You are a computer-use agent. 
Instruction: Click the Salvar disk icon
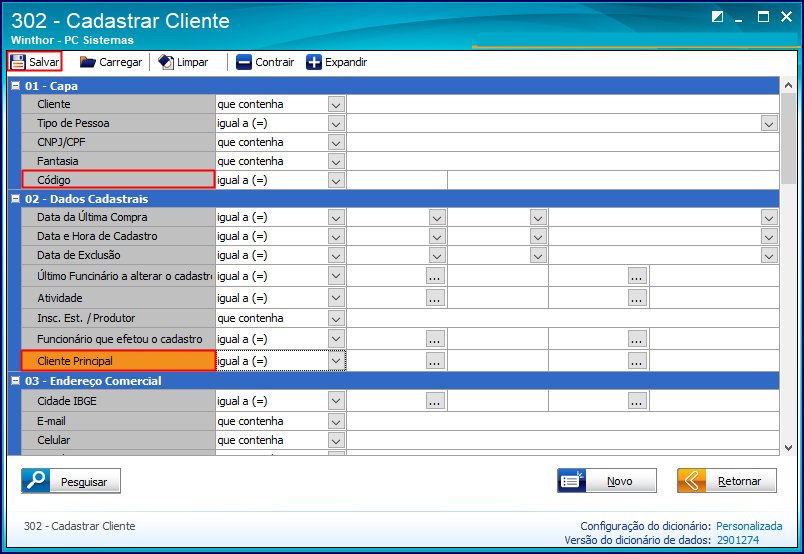point(18,62)
